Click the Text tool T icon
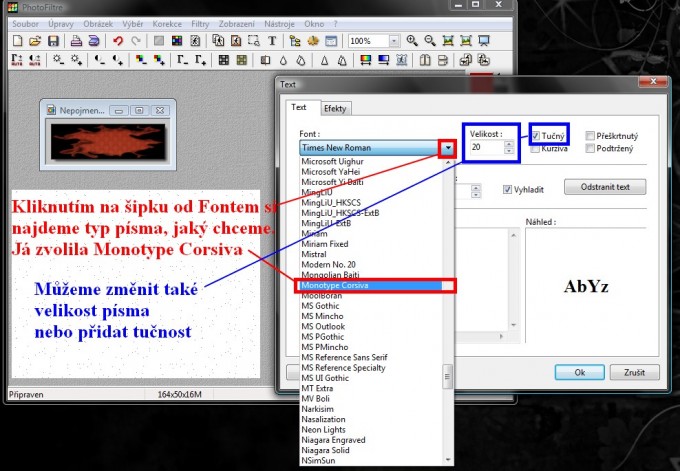Image resolution: width=680 pixels, height=471 pixels. 272,41
